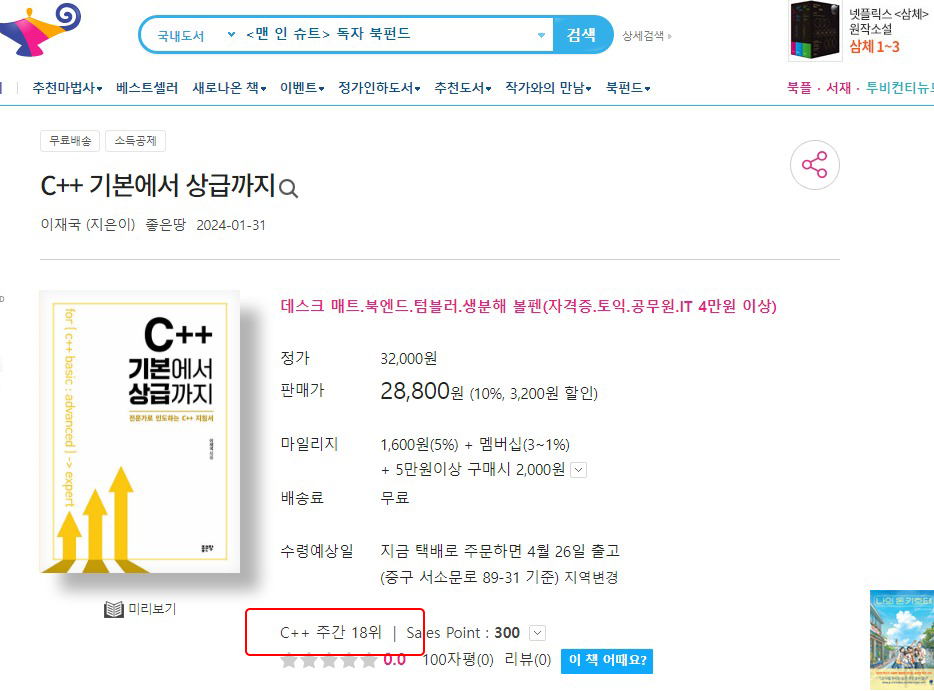Click the 상세검색 arrow link
Screen dimensions: 934x691
point(647,36)
